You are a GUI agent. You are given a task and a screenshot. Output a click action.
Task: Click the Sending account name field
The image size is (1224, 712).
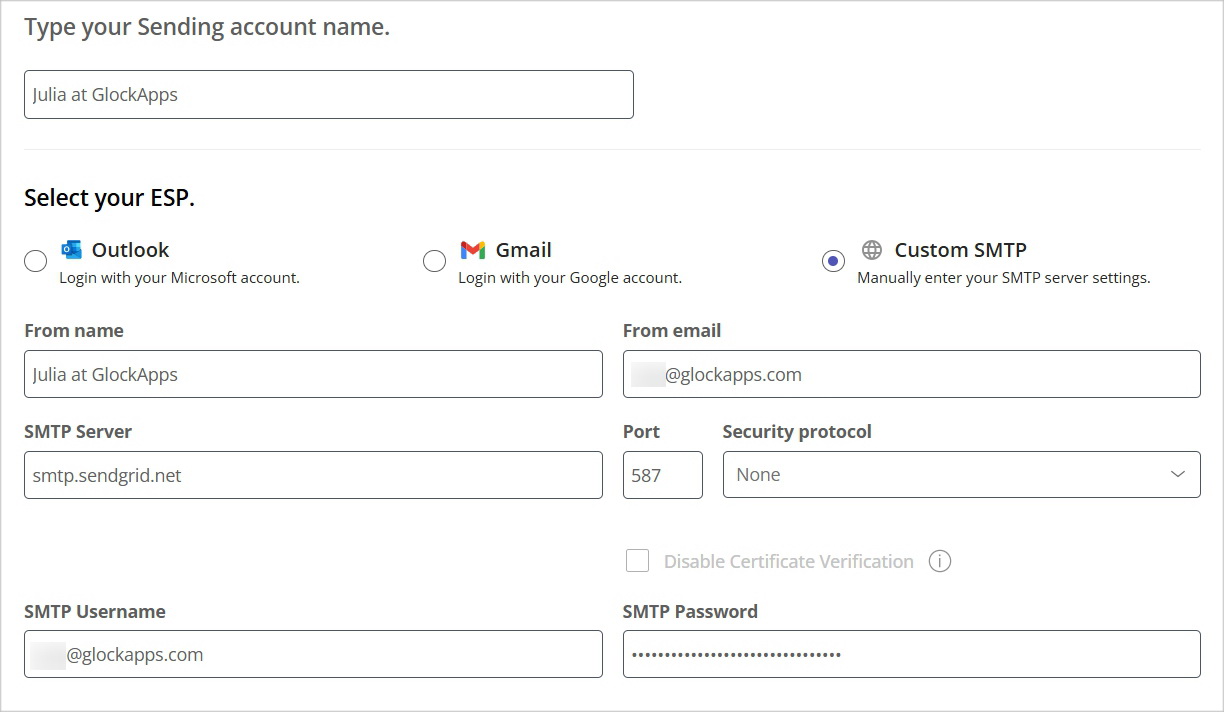[329, 94]
